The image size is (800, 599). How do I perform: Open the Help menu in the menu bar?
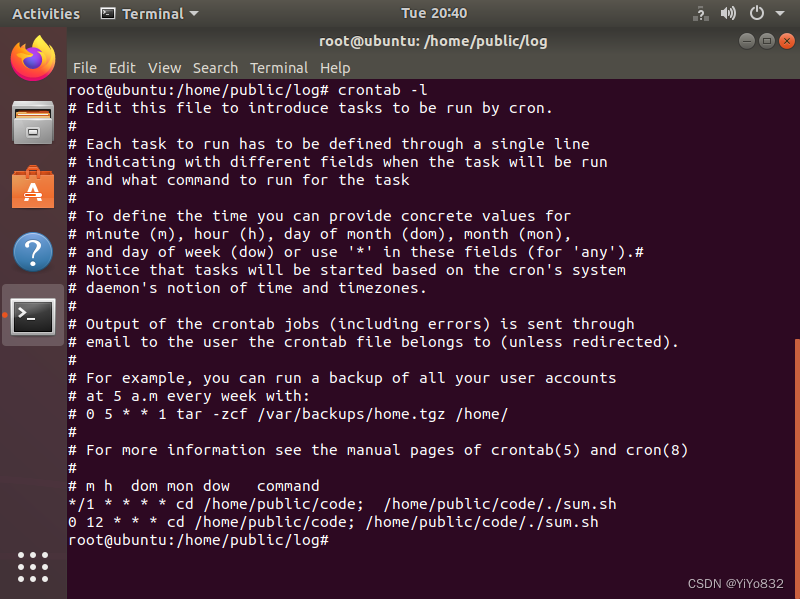[x=335, y=68]
